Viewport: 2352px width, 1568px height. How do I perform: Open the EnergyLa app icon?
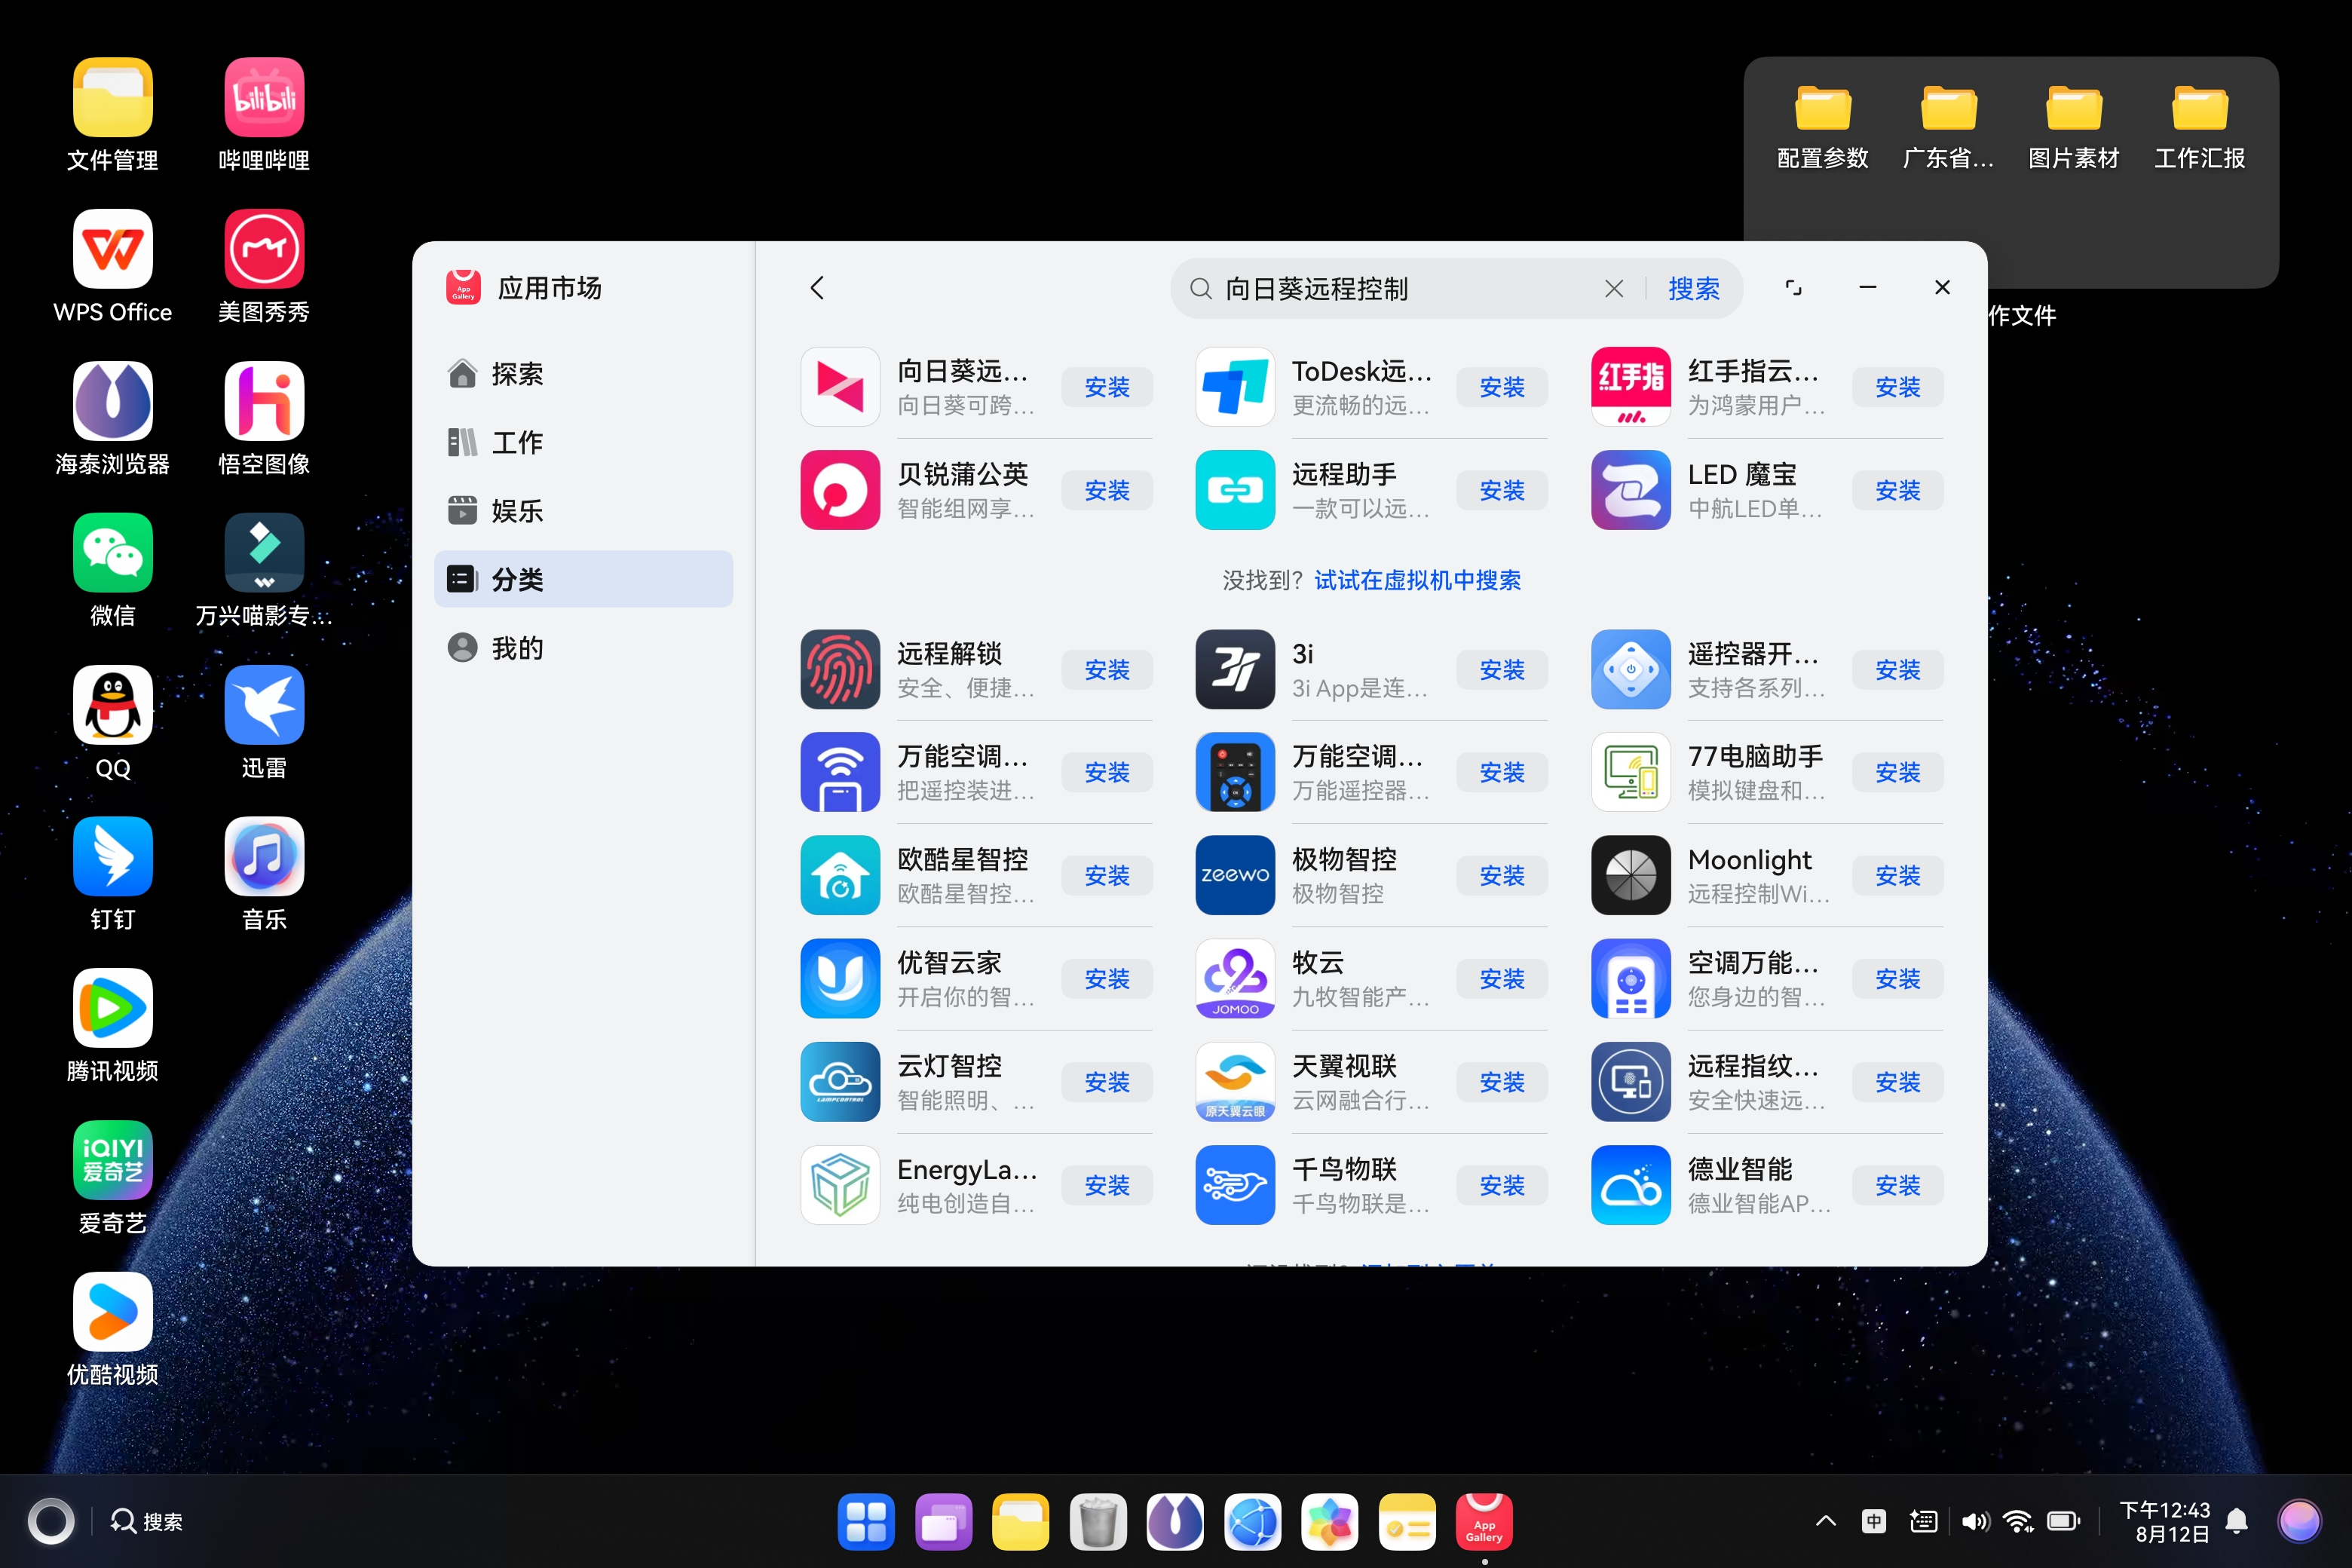pyautogui.click(x=840, y=1185)
